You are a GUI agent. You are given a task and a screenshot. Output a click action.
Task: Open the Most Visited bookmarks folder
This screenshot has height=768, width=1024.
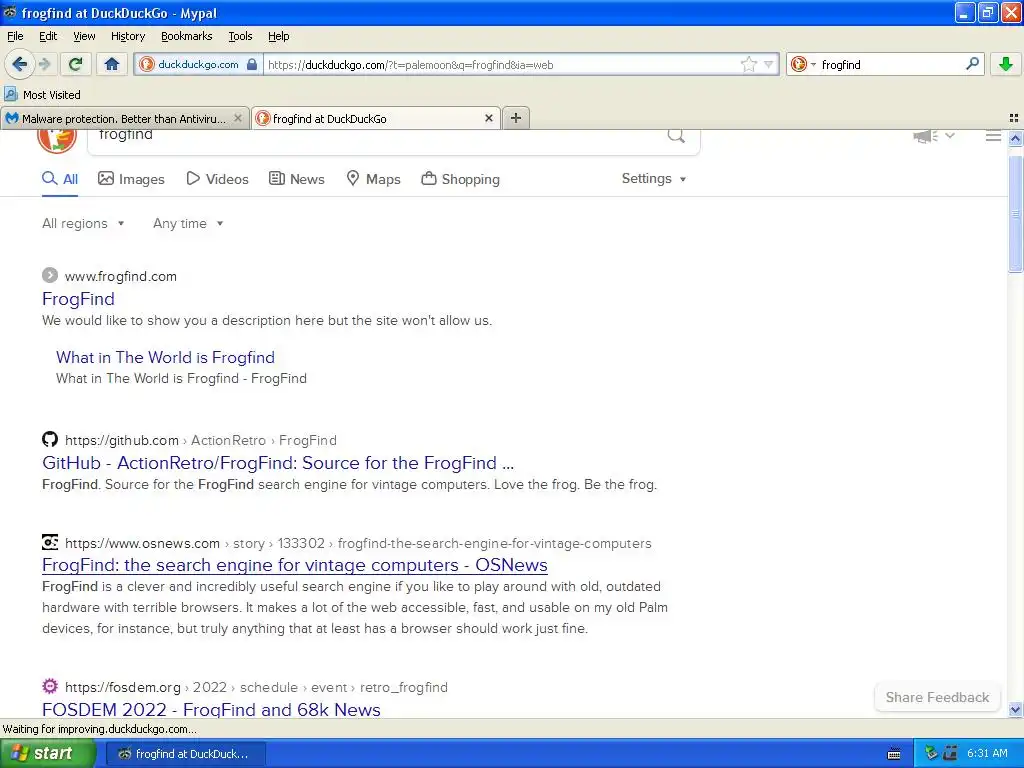point(42,95)
